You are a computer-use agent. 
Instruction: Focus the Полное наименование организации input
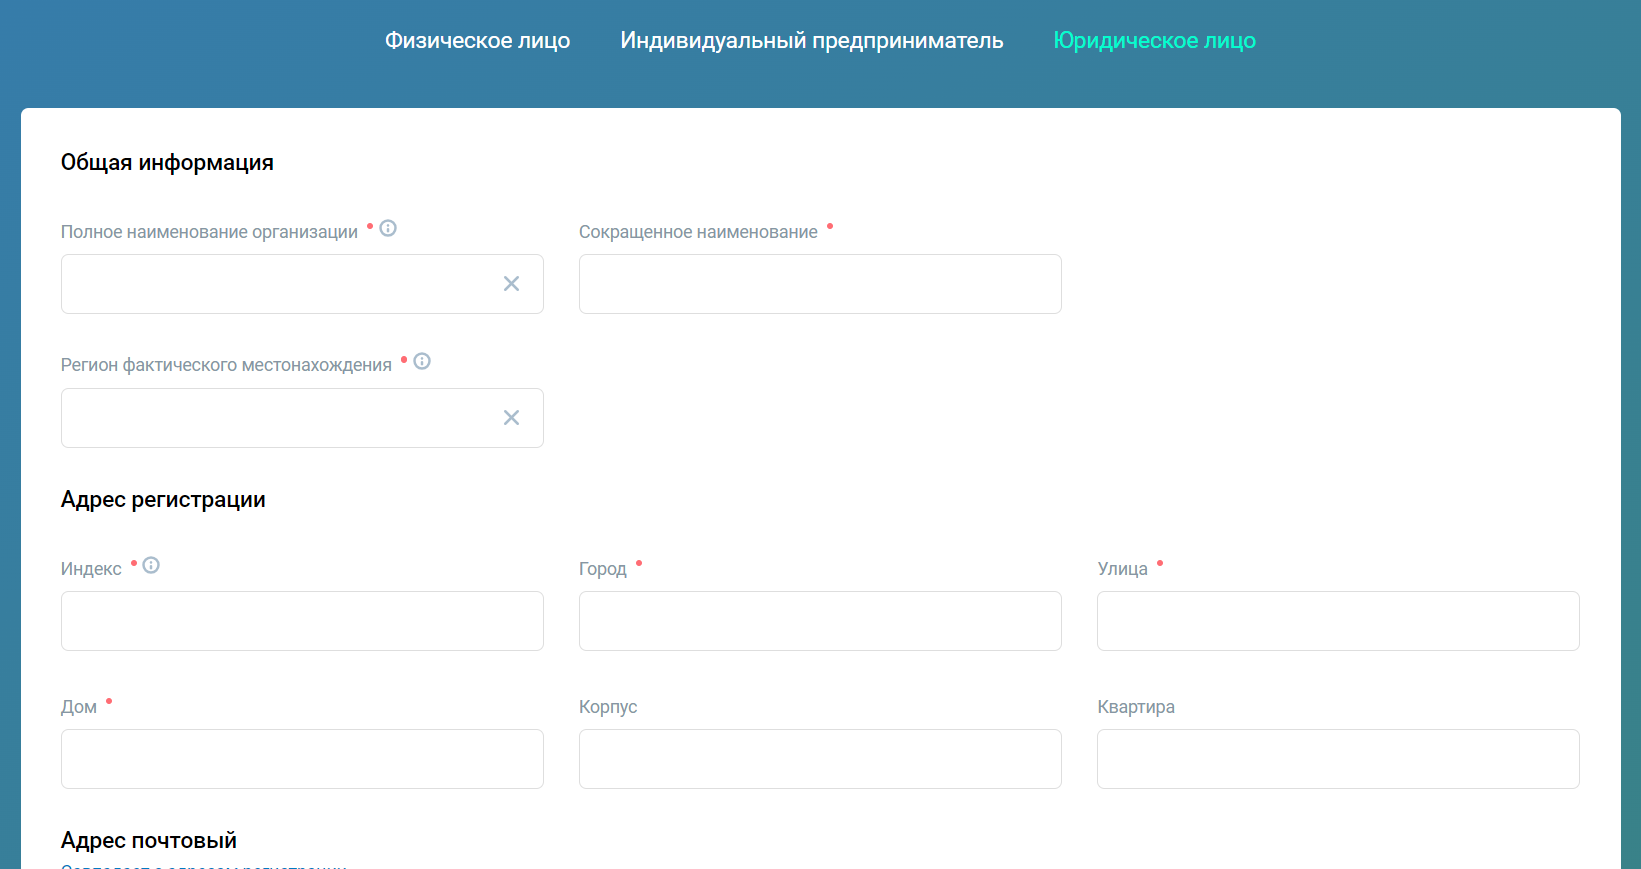pos(302,284)
